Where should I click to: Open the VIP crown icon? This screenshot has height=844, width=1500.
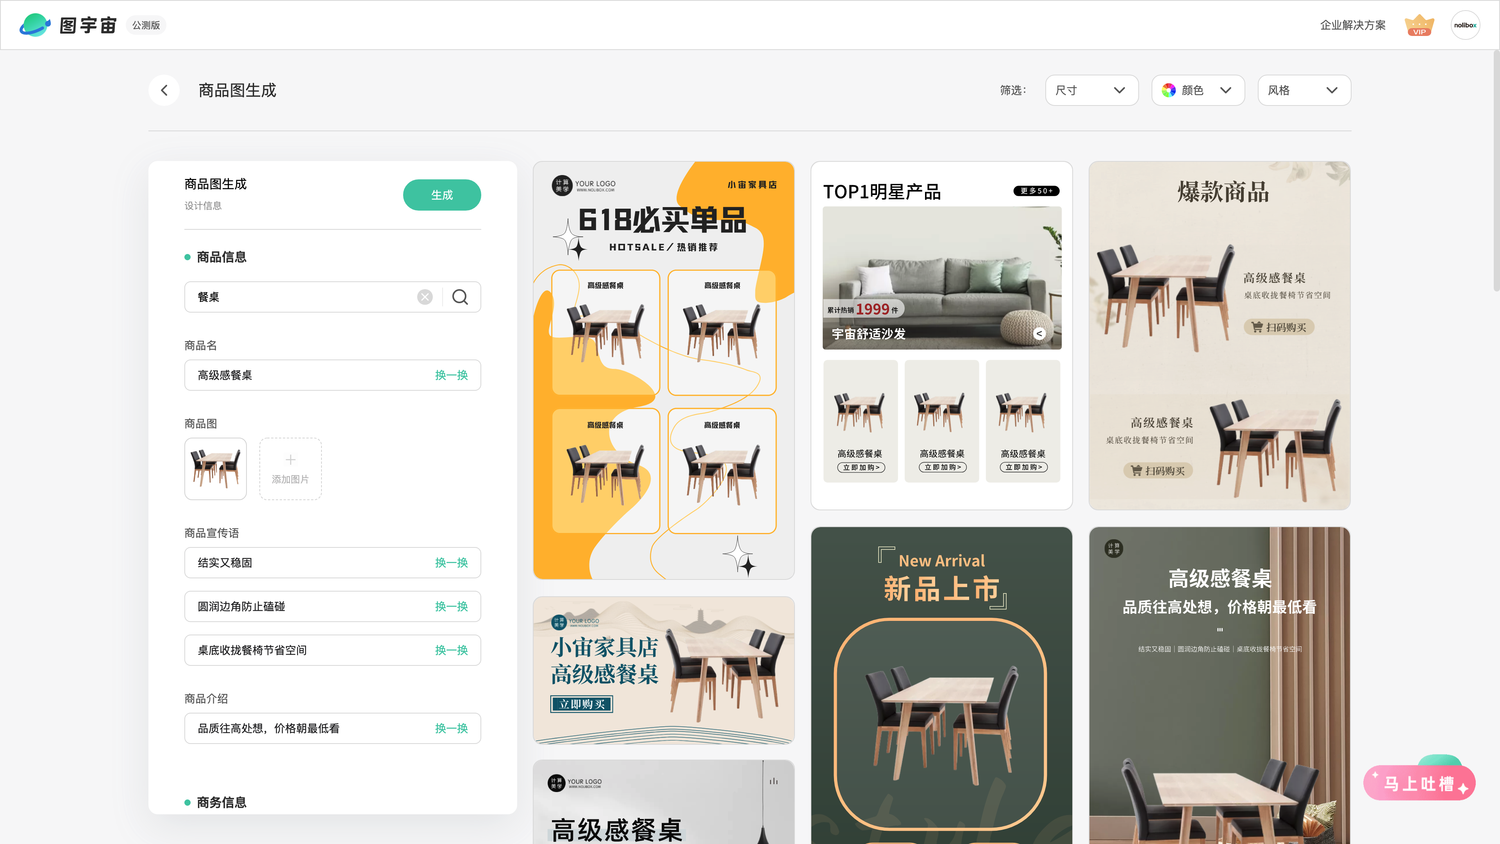click(1419, 25)
